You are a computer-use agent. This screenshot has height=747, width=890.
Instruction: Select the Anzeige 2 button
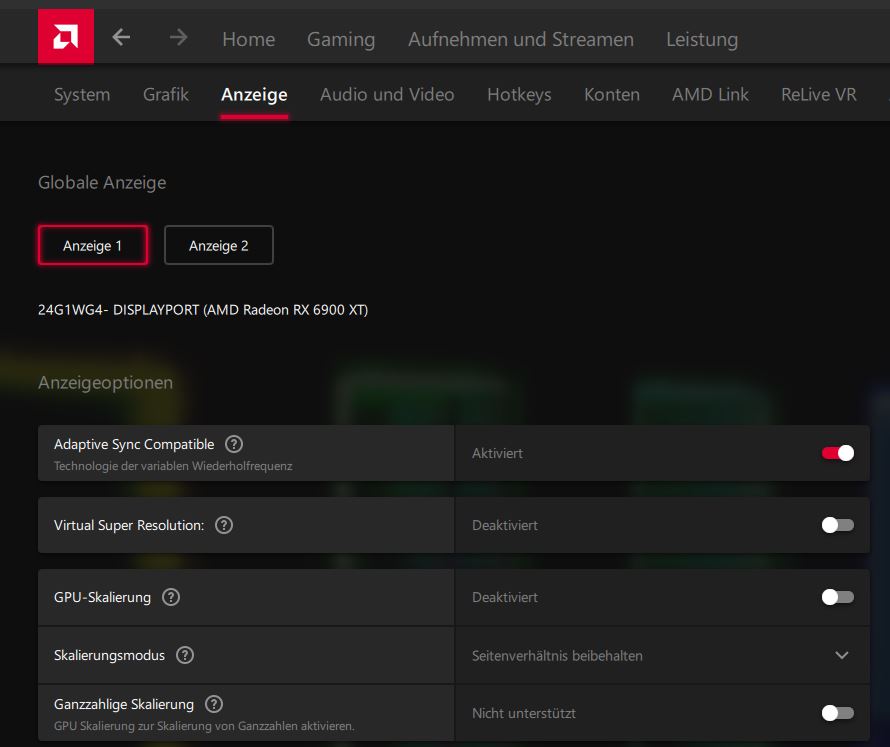[219, 245]
